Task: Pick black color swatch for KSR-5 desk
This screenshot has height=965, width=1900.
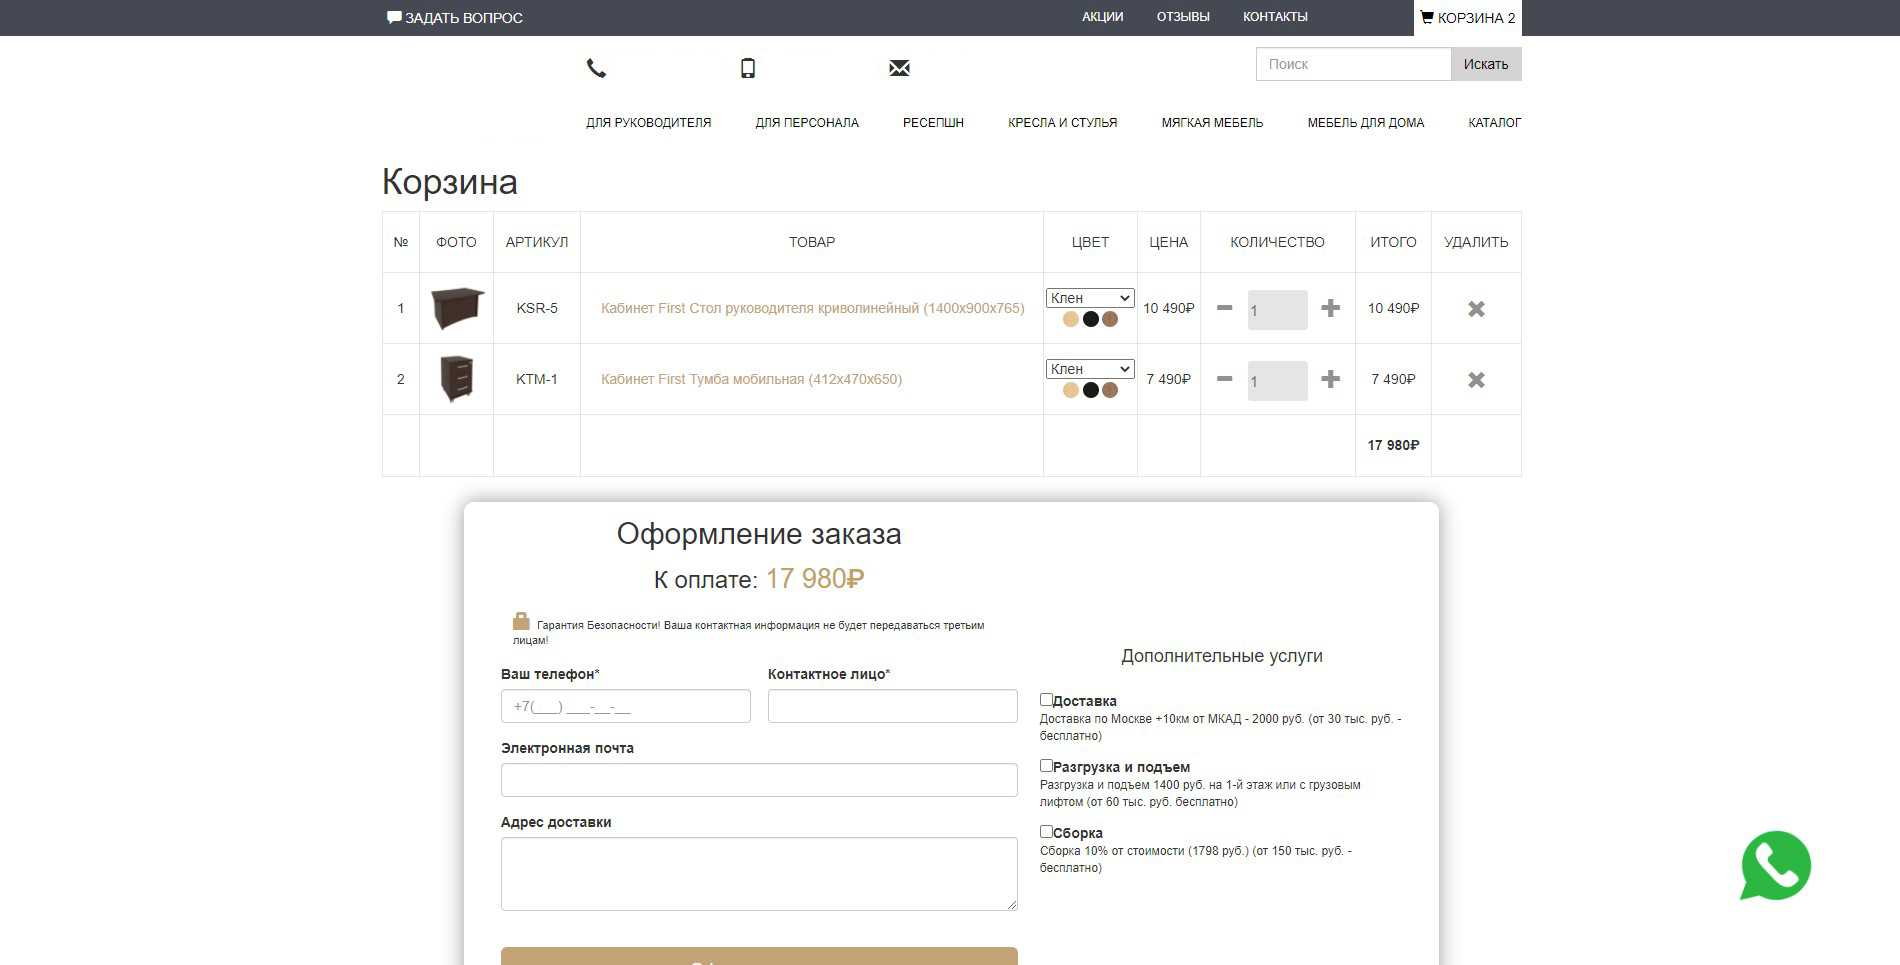Action: tap(1091, 319)
